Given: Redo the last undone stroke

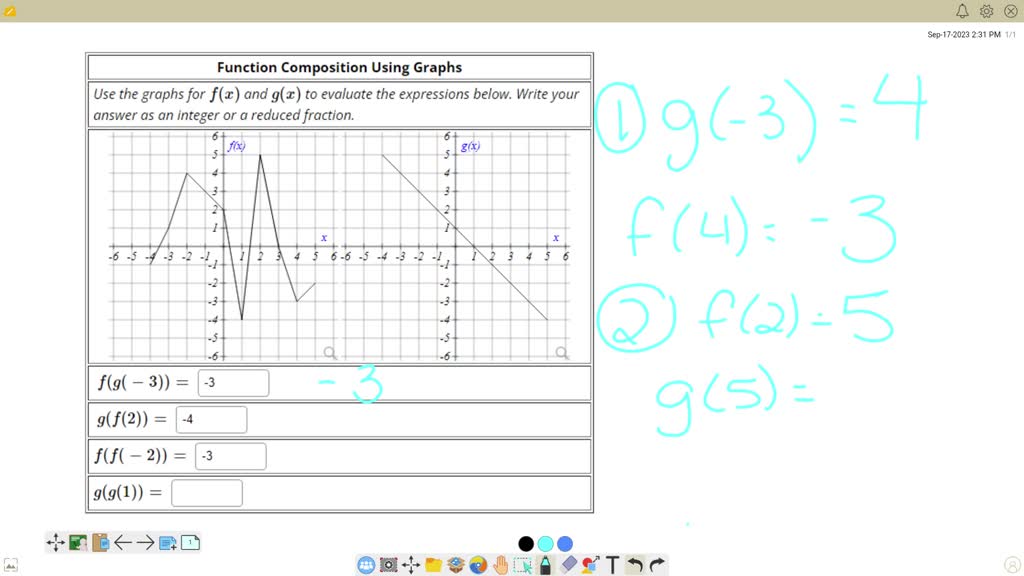Looking at the screenshot, I should pos(658,565).
